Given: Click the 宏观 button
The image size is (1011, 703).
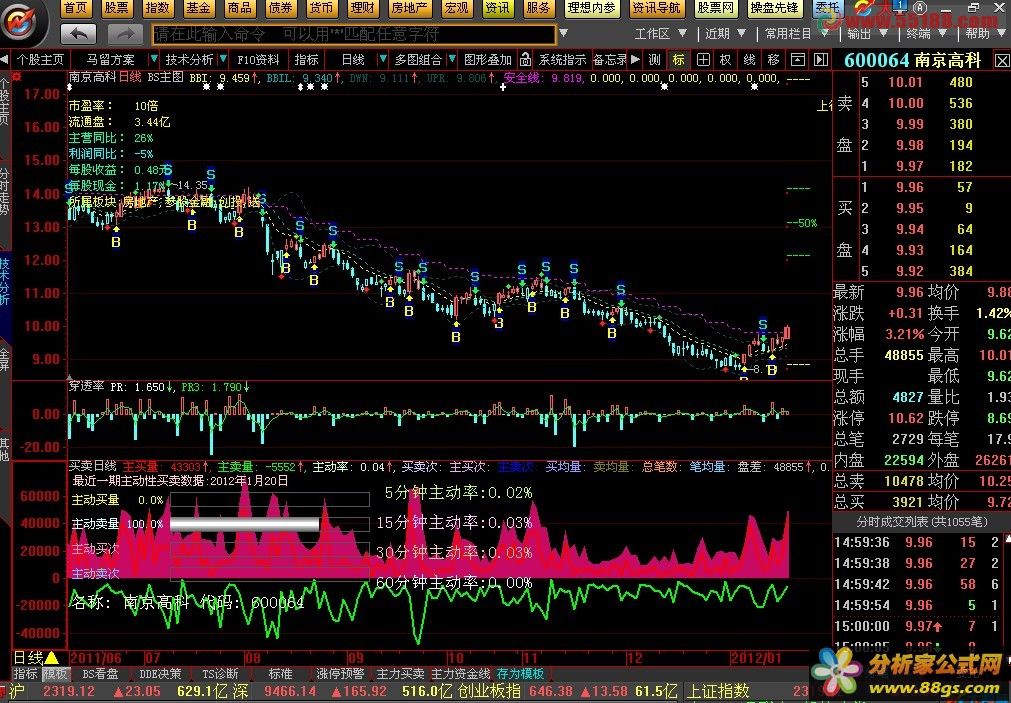Looking at the screenshot, I should pos(456,8).
